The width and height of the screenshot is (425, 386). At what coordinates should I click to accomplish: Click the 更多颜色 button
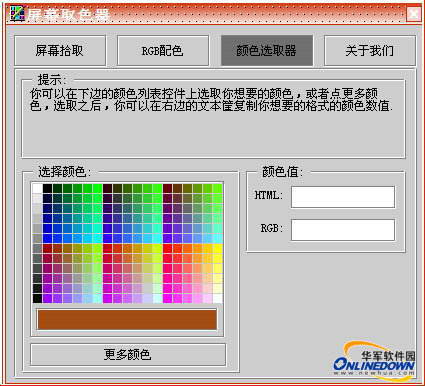(x=128, y=354)
